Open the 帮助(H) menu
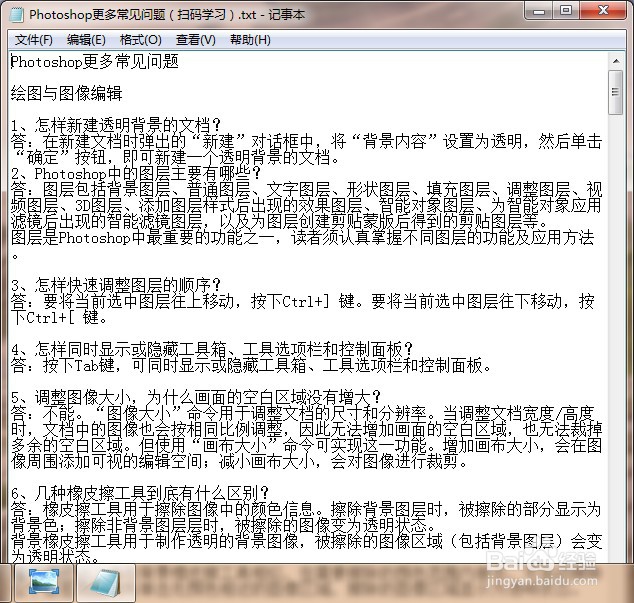Image resolution: width=634 pixels, height=603 pixels. tap(250, 40)
